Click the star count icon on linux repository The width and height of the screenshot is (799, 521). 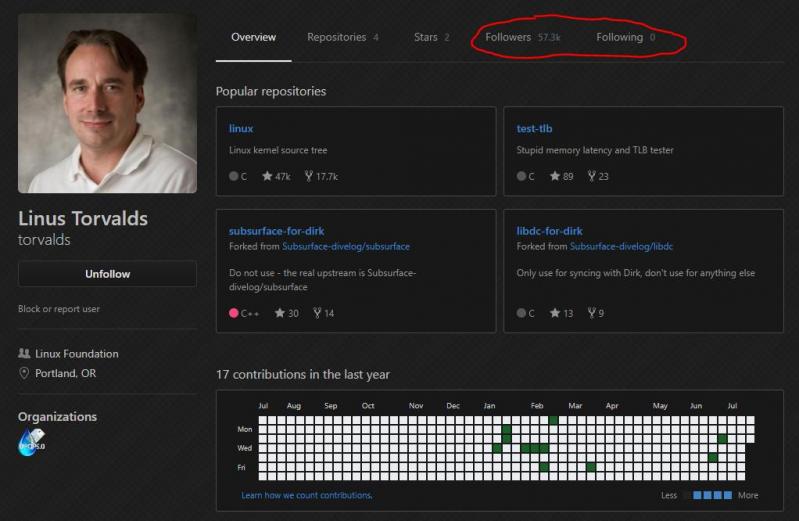pos(268,176)
